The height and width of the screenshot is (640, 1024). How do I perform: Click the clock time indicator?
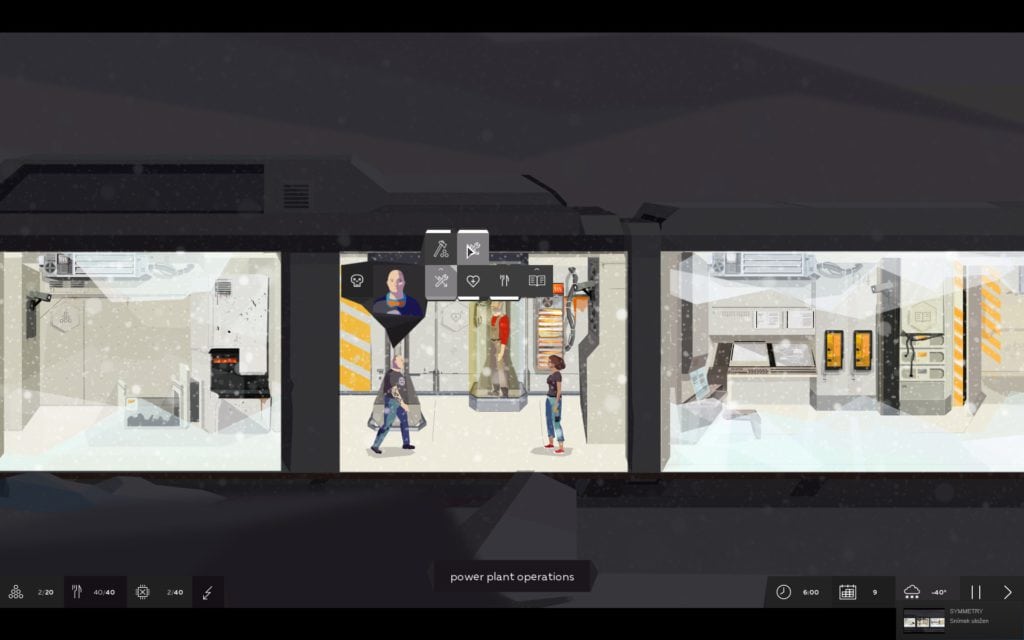point(783,592)
